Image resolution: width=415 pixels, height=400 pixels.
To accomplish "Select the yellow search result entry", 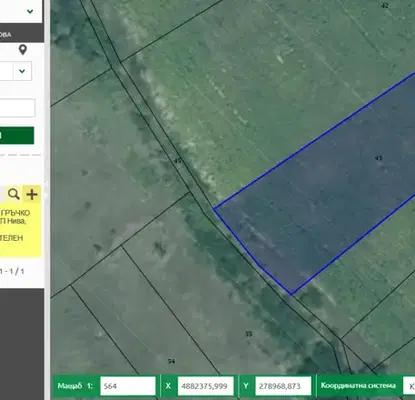I will pyautogui.click(x=20, y=230).
